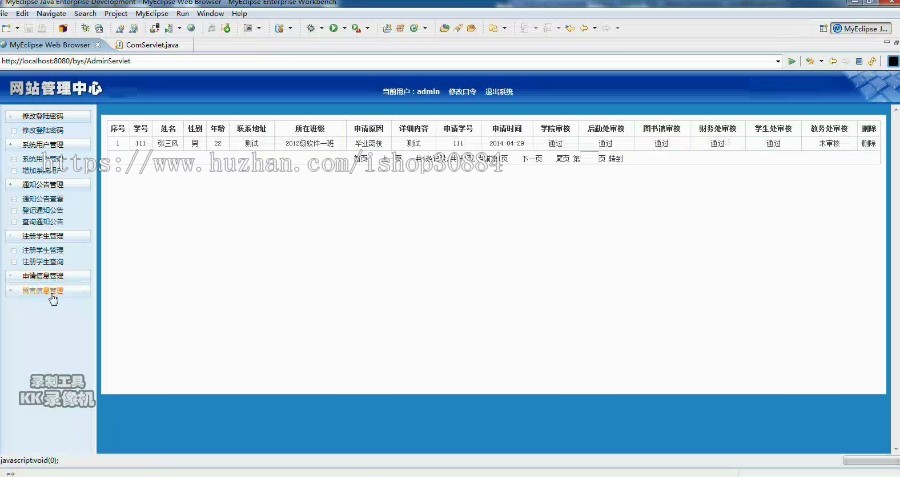900x477 pixels.
Task: Open dropdown next to the browser favorites star
Action: 821,61
